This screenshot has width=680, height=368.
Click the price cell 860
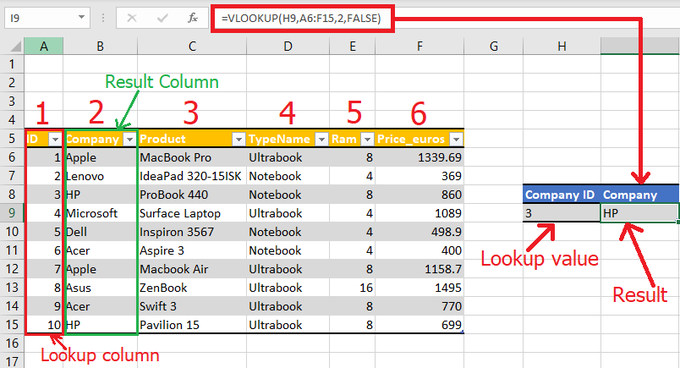point(420,195)
